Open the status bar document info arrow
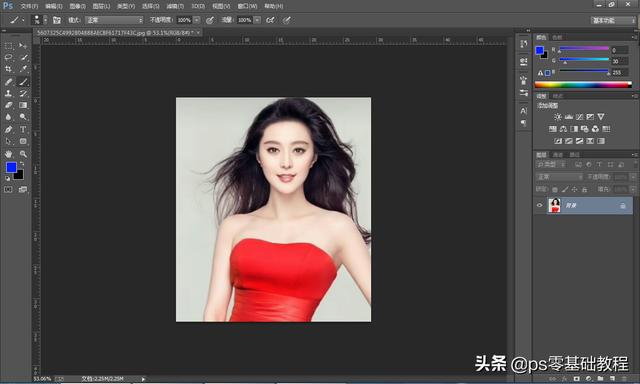This screenshot has height=384, width=640. tap(143, 379)
